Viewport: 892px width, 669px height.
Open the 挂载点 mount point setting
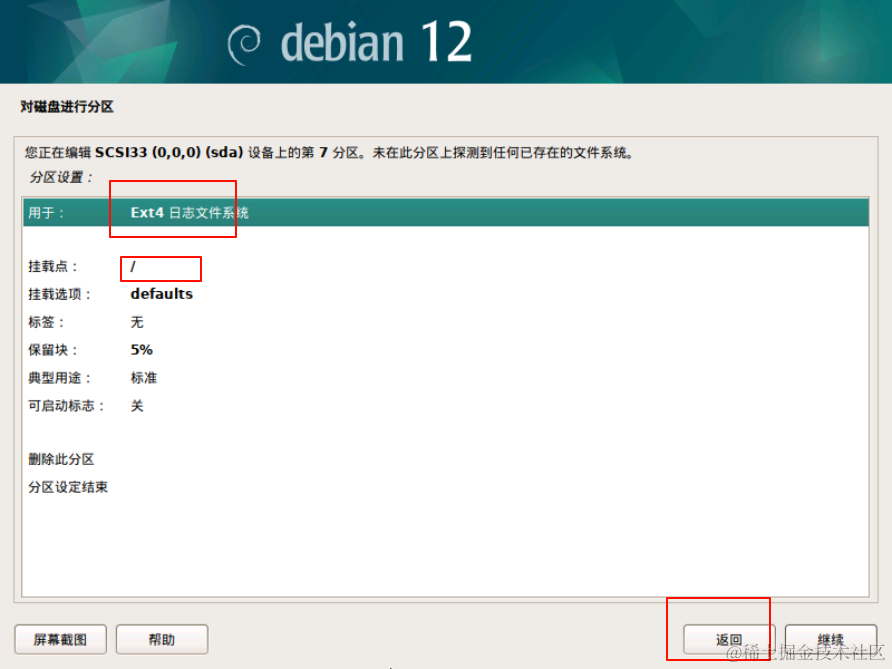click(445, 266)
